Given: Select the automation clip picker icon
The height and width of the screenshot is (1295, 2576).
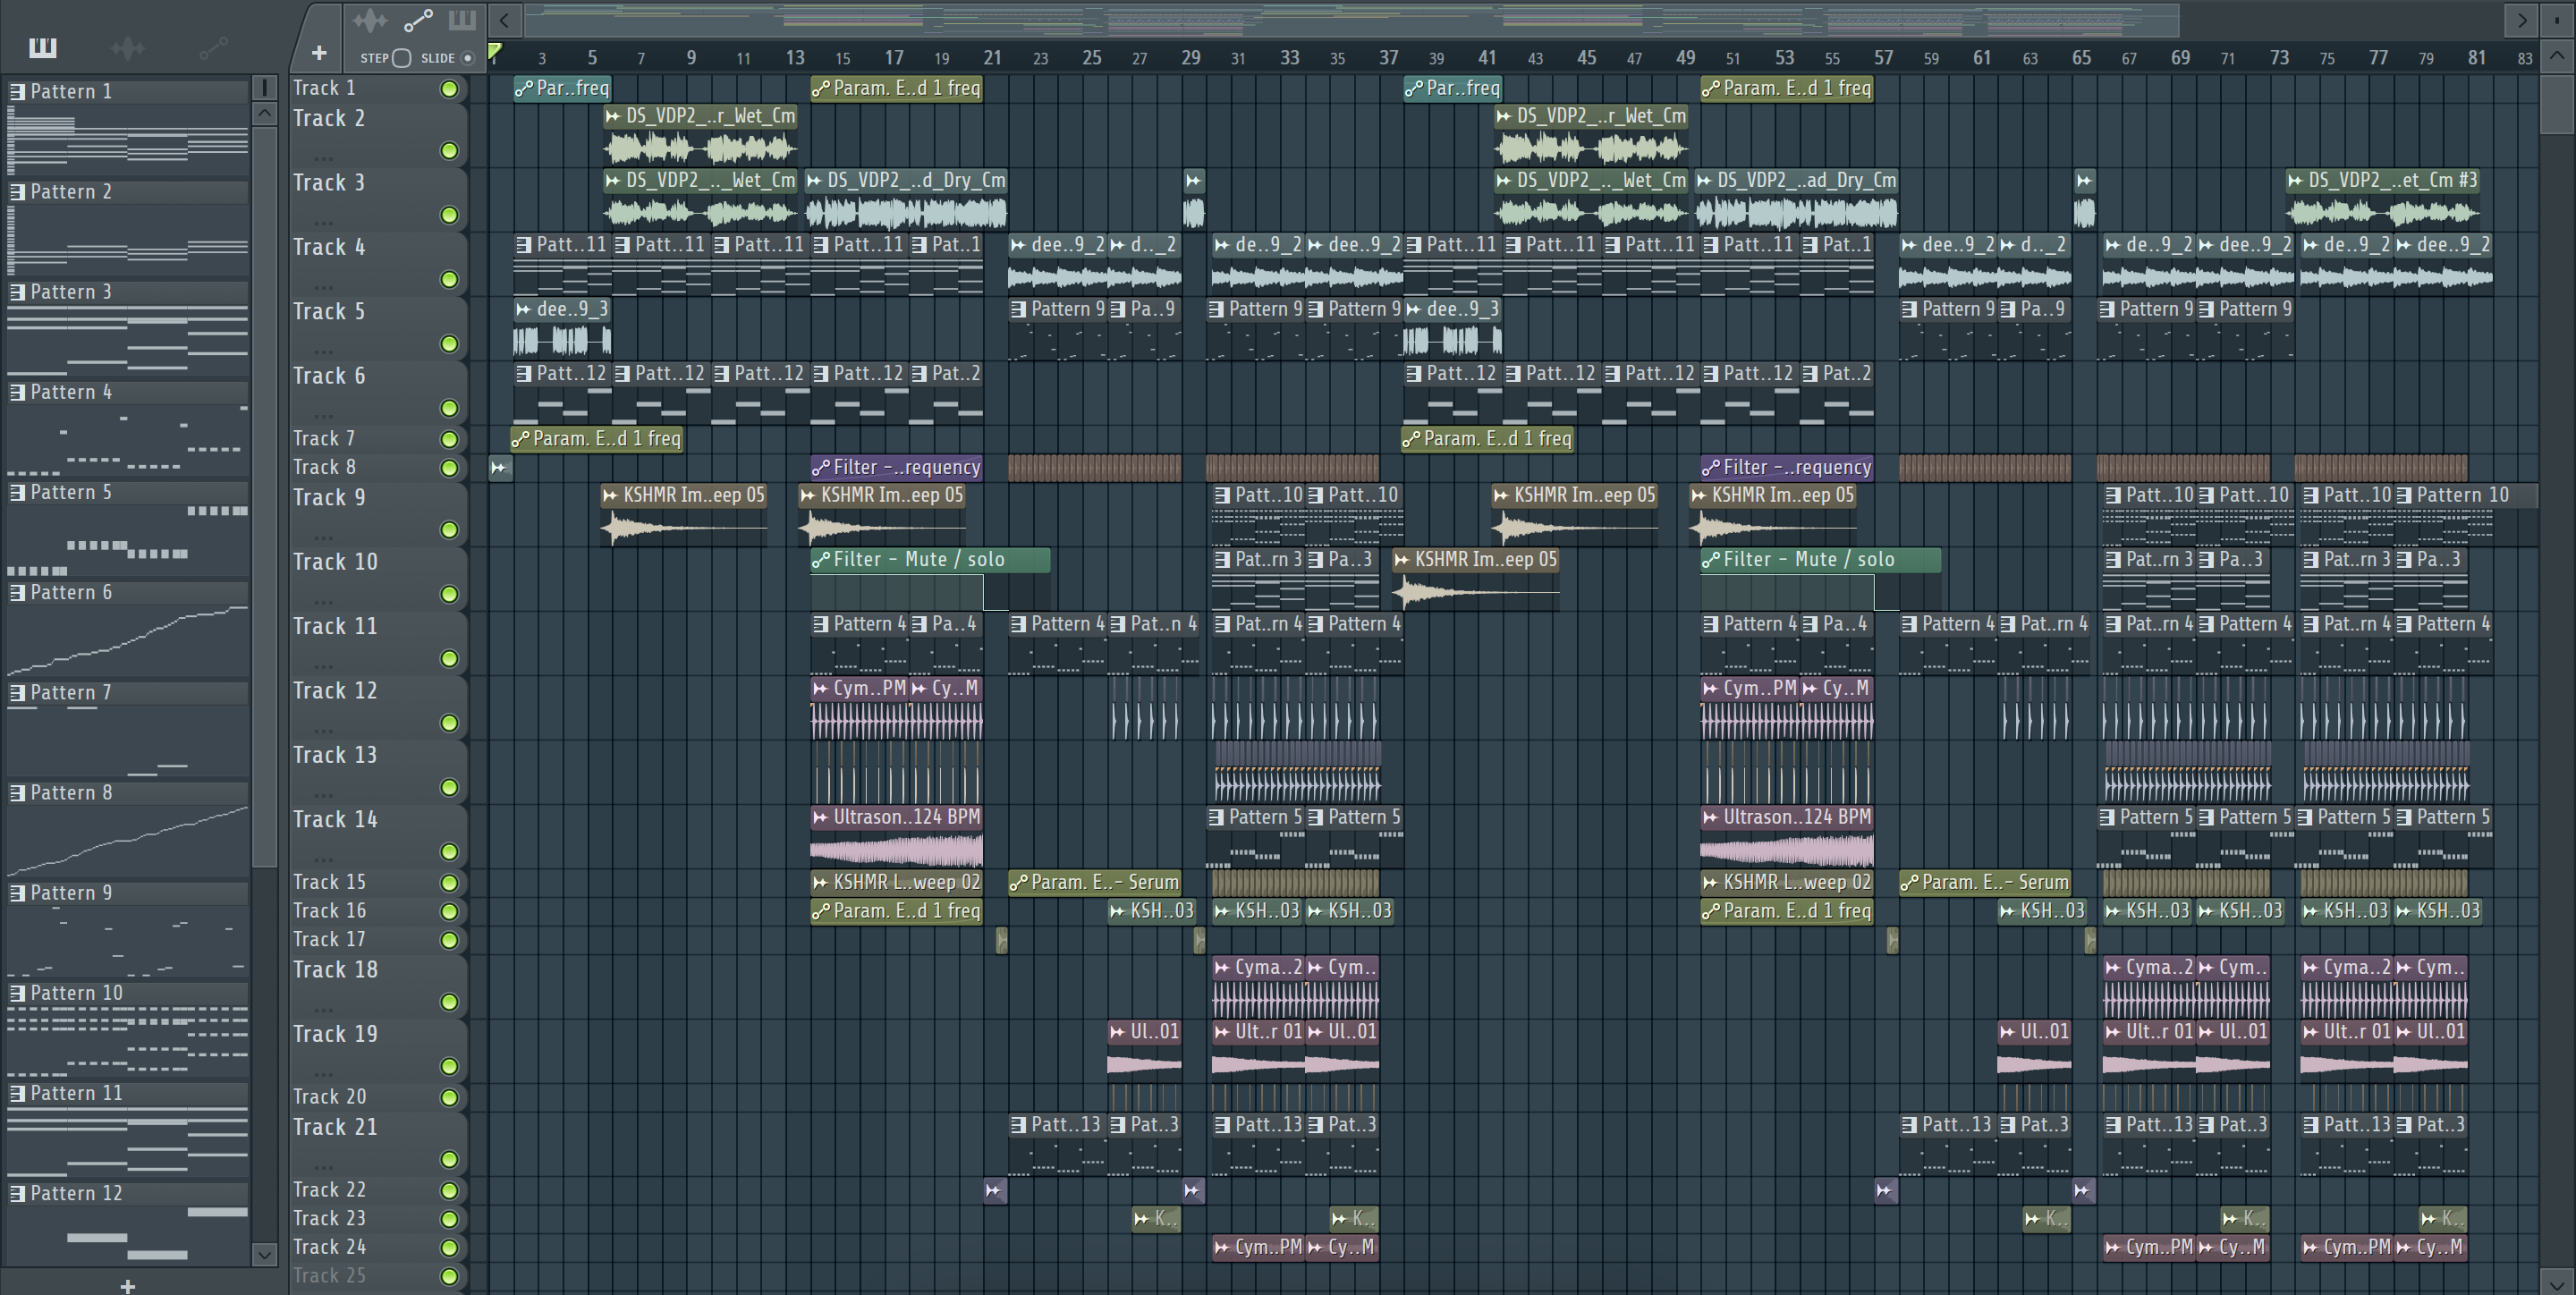Looking at the screenshot, I should (213, 47).
